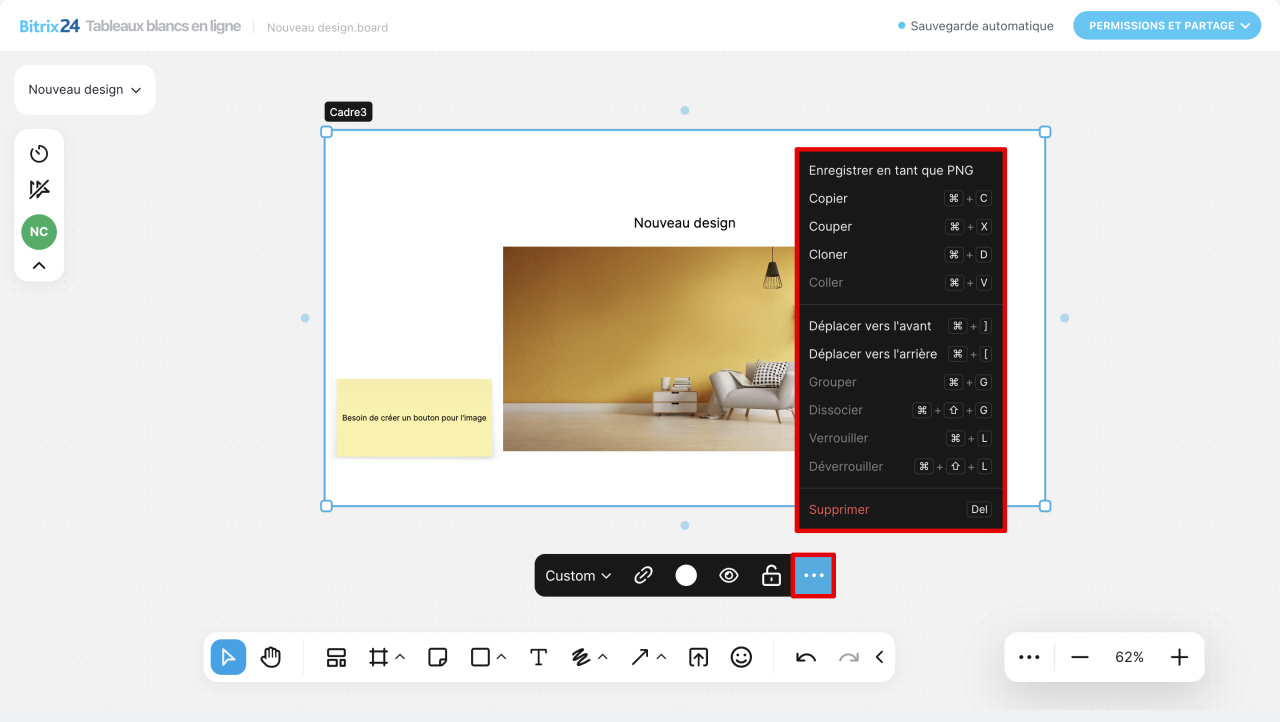Expand the Nouveau design board dropdown

84,89
